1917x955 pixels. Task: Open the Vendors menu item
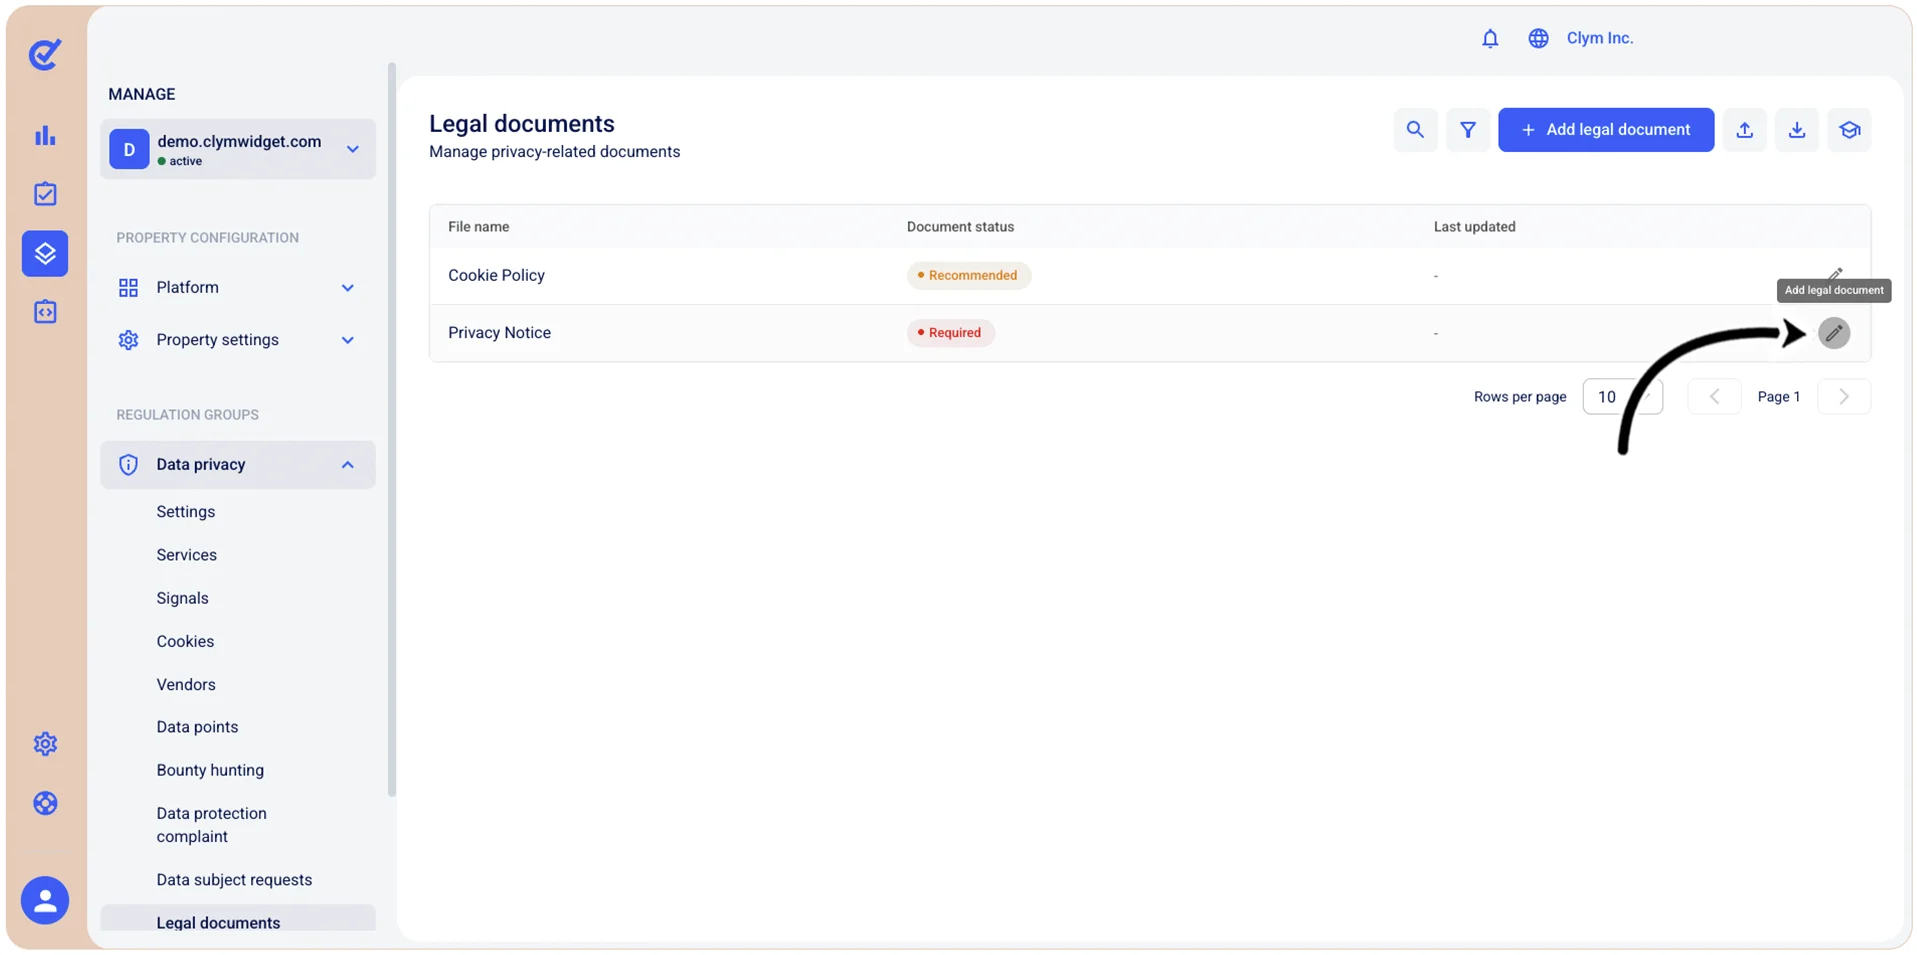click(186, 685)
